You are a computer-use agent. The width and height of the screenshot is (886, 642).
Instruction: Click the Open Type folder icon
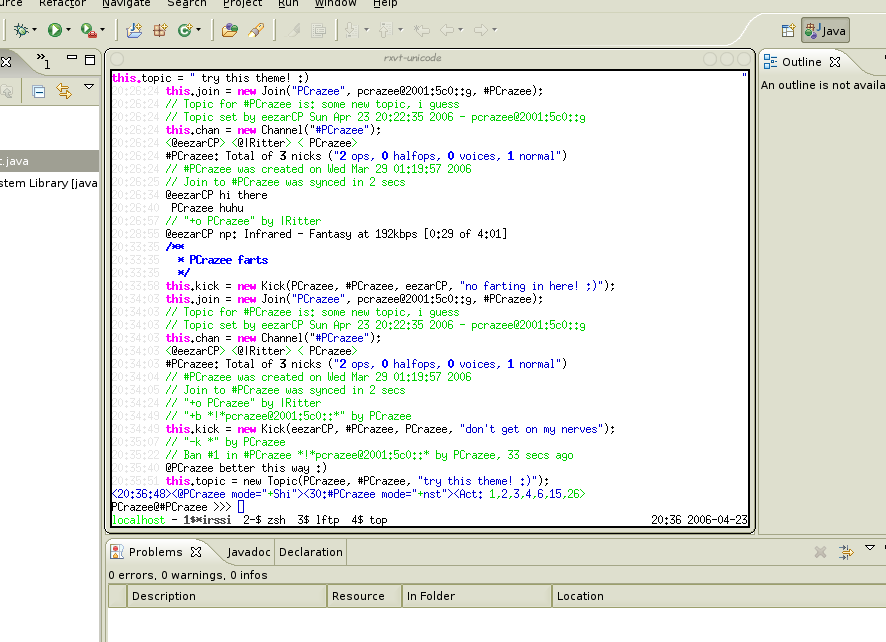click(230, 31)
